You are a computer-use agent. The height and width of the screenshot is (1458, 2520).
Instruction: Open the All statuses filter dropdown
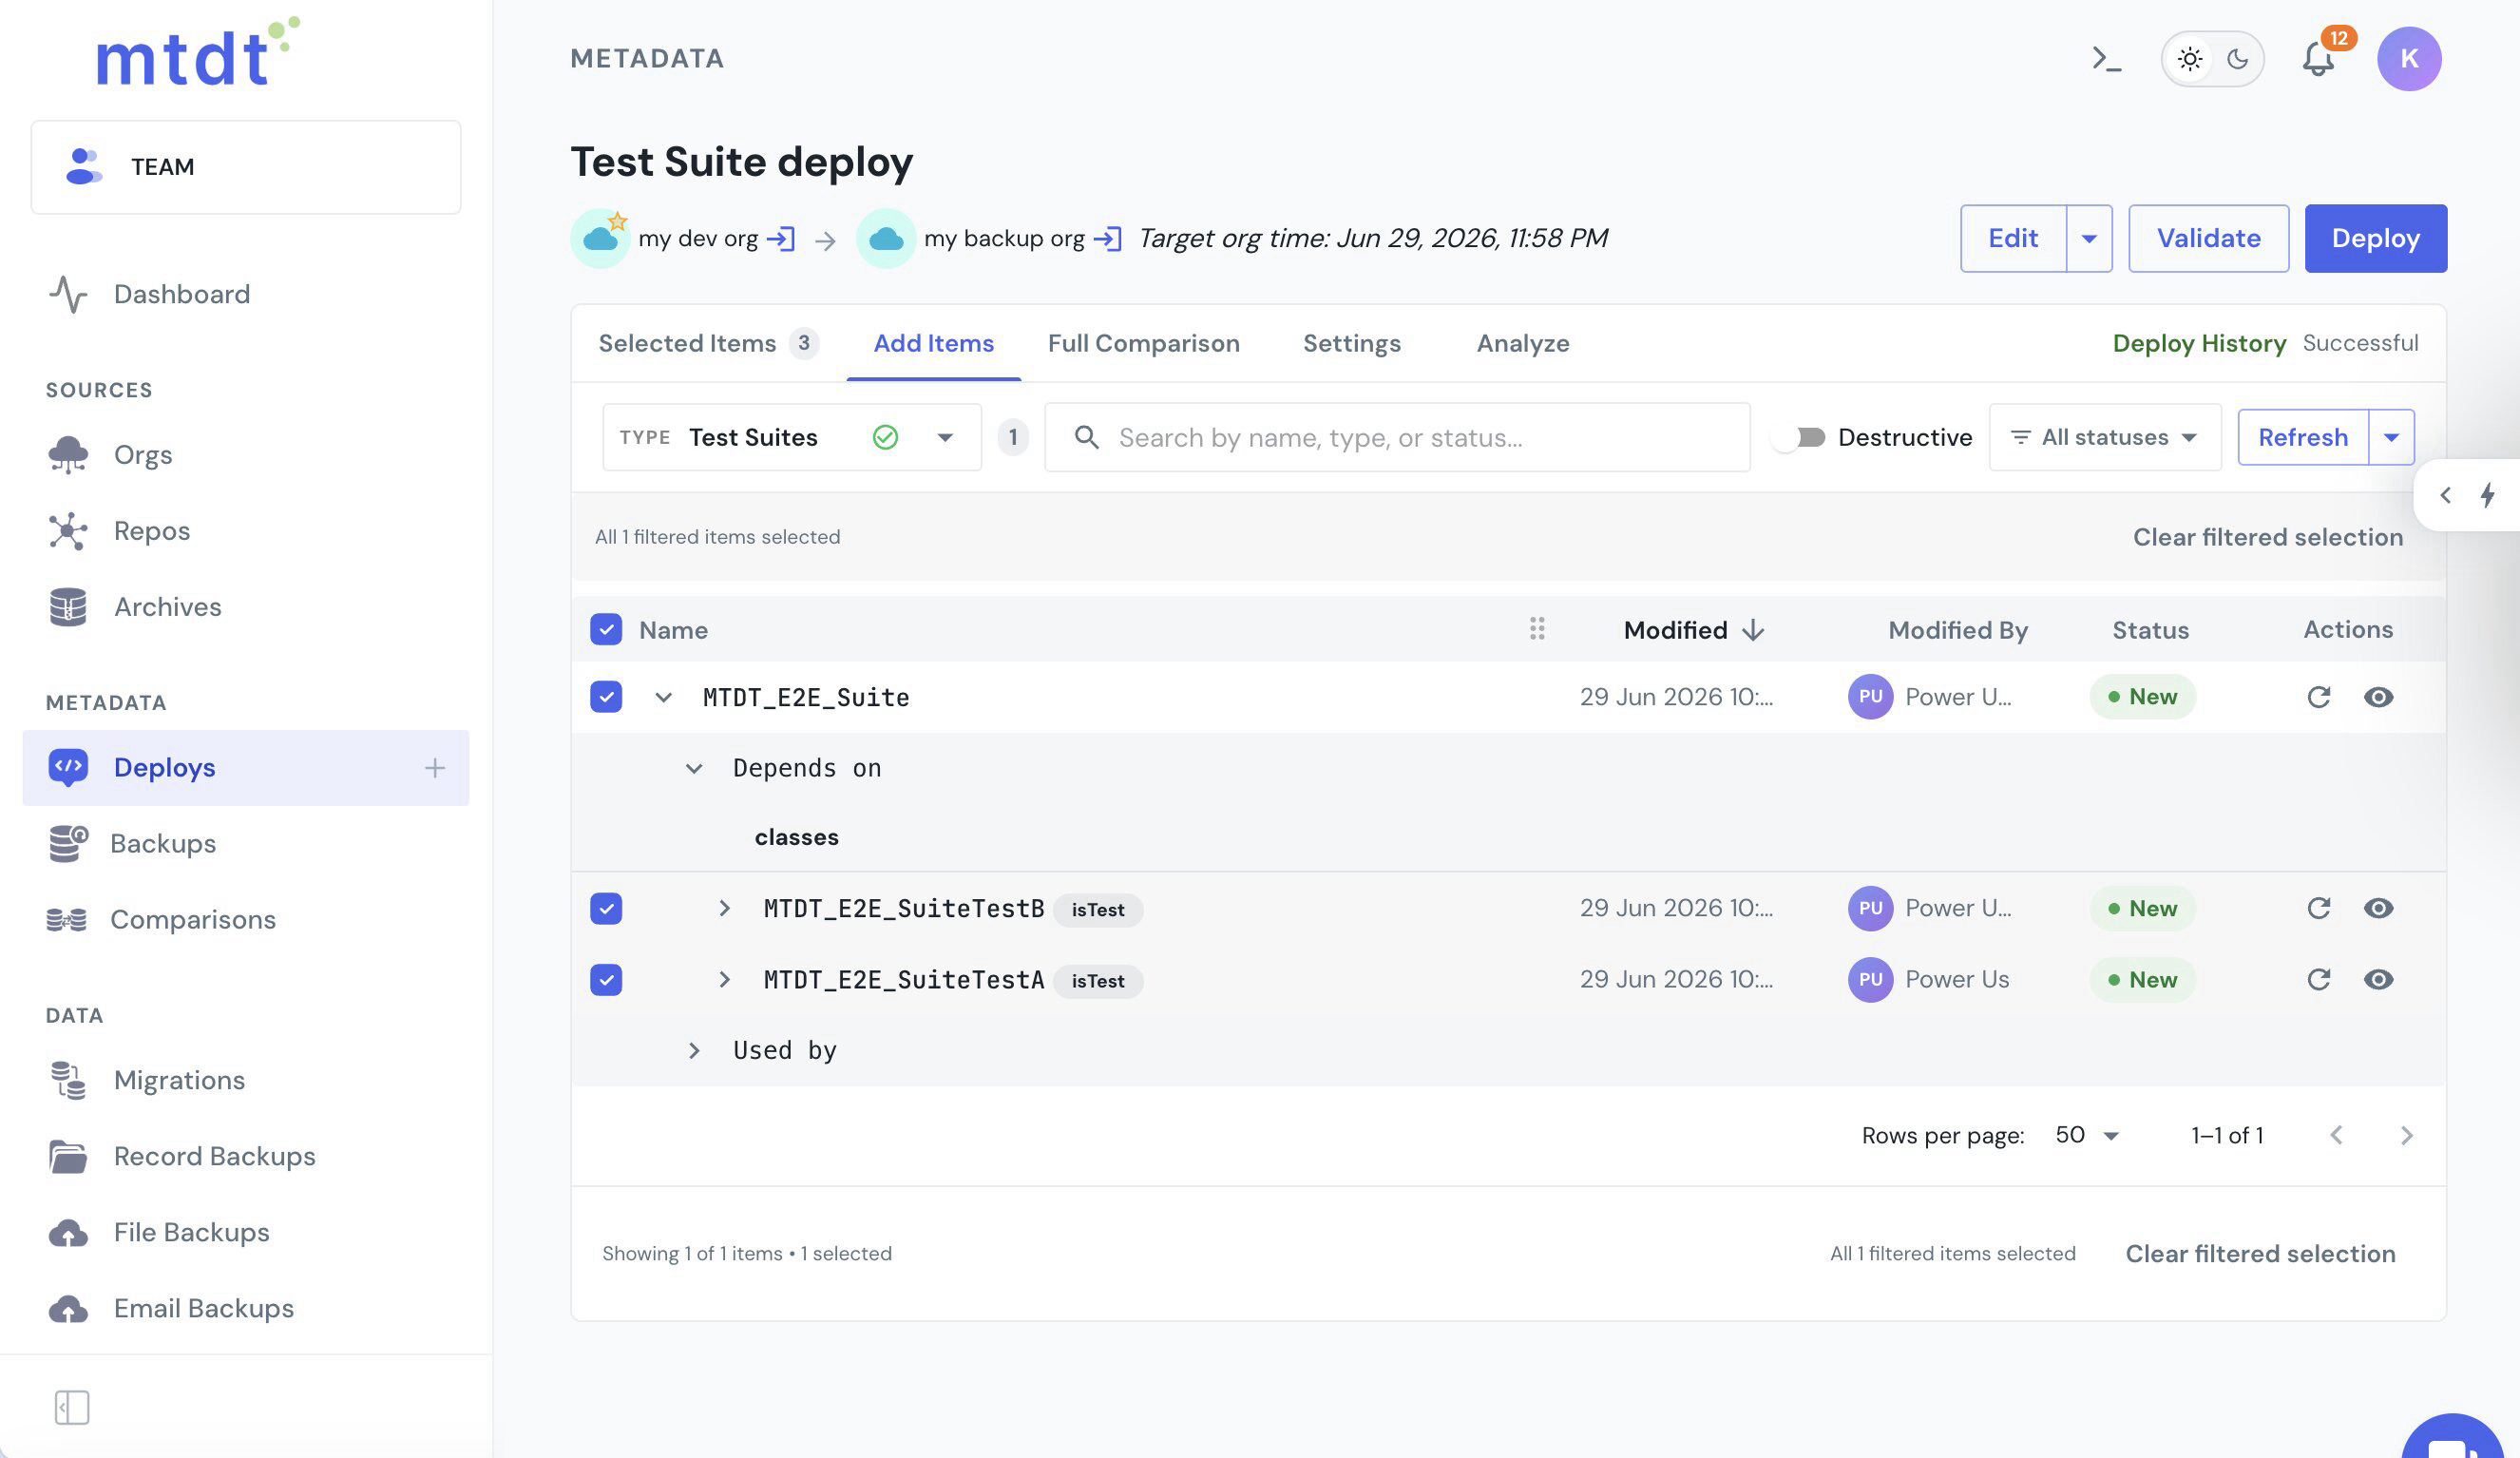tap(2105, 437)
